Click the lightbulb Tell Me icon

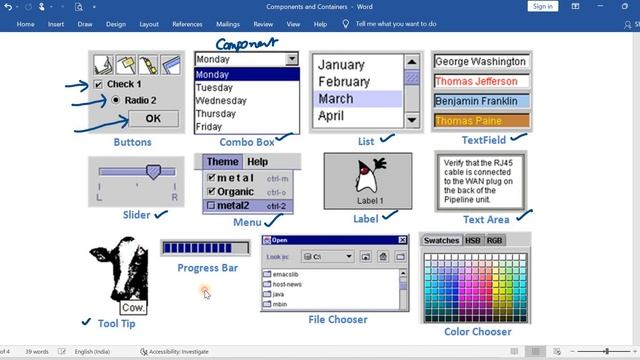345,24
